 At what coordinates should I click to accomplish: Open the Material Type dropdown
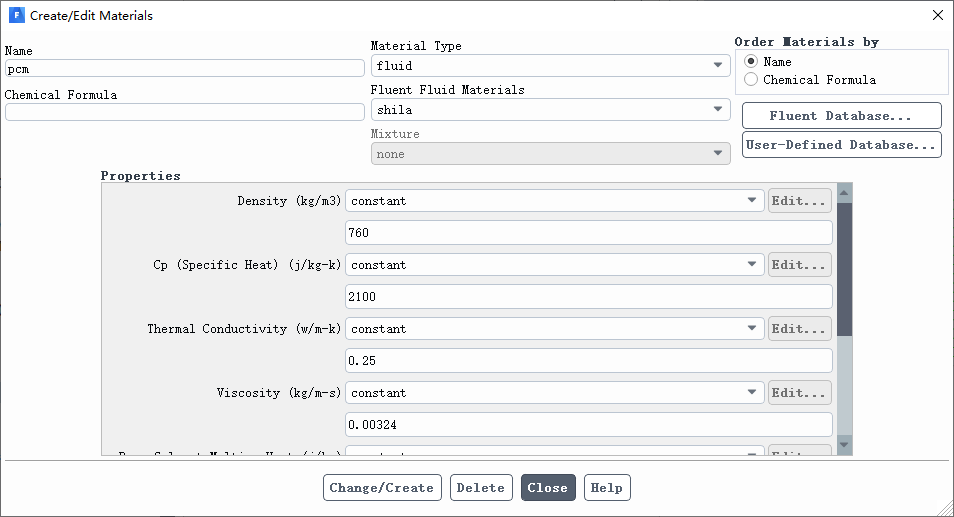coord(551,66)
